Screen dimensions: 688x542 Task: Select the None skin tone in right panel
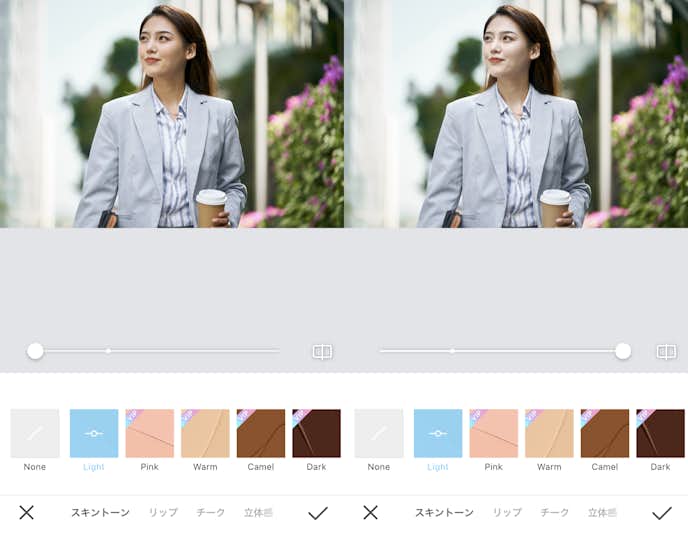[379, 433]
